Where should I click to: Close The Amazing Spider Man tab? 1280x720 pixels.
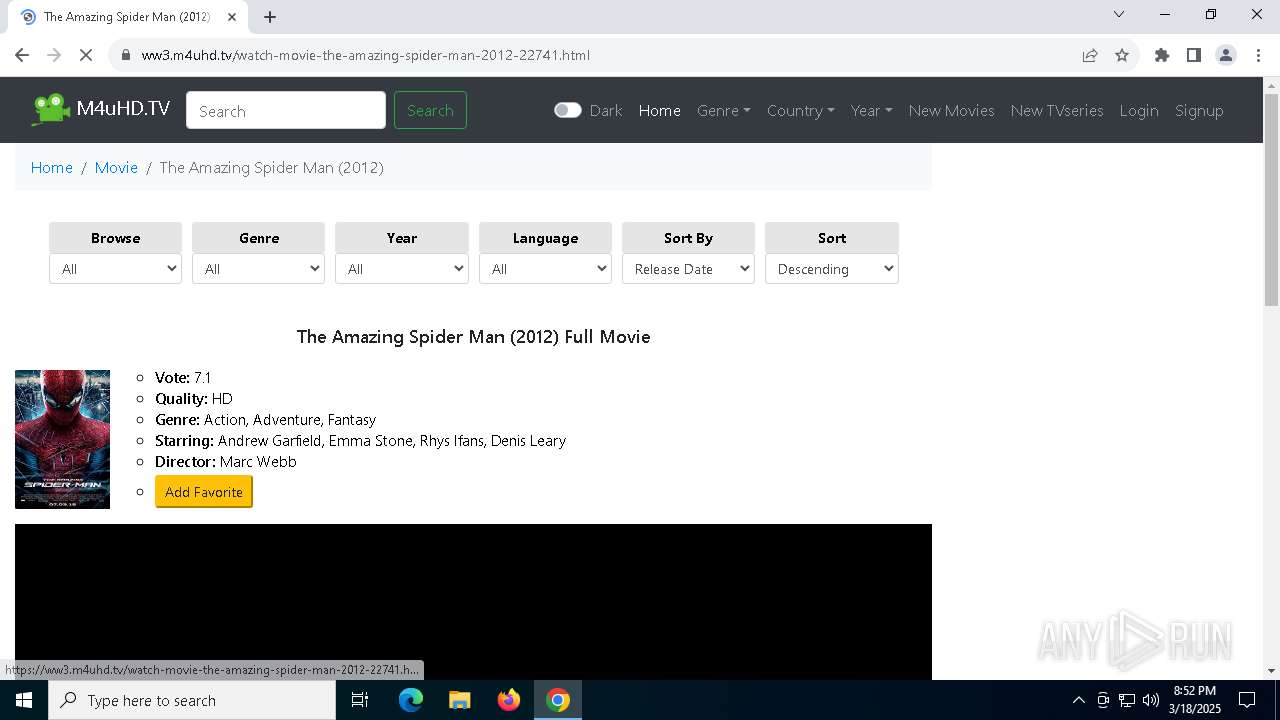[x=233, y=16]
